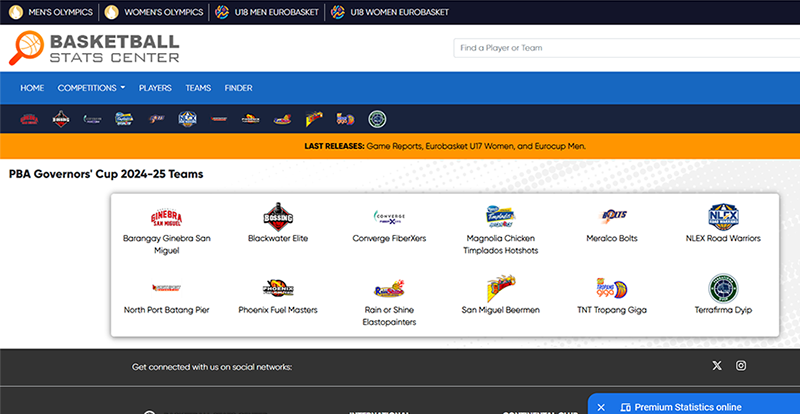
Task: Click large Rain or Shine logo in grid
Action: 389,289
